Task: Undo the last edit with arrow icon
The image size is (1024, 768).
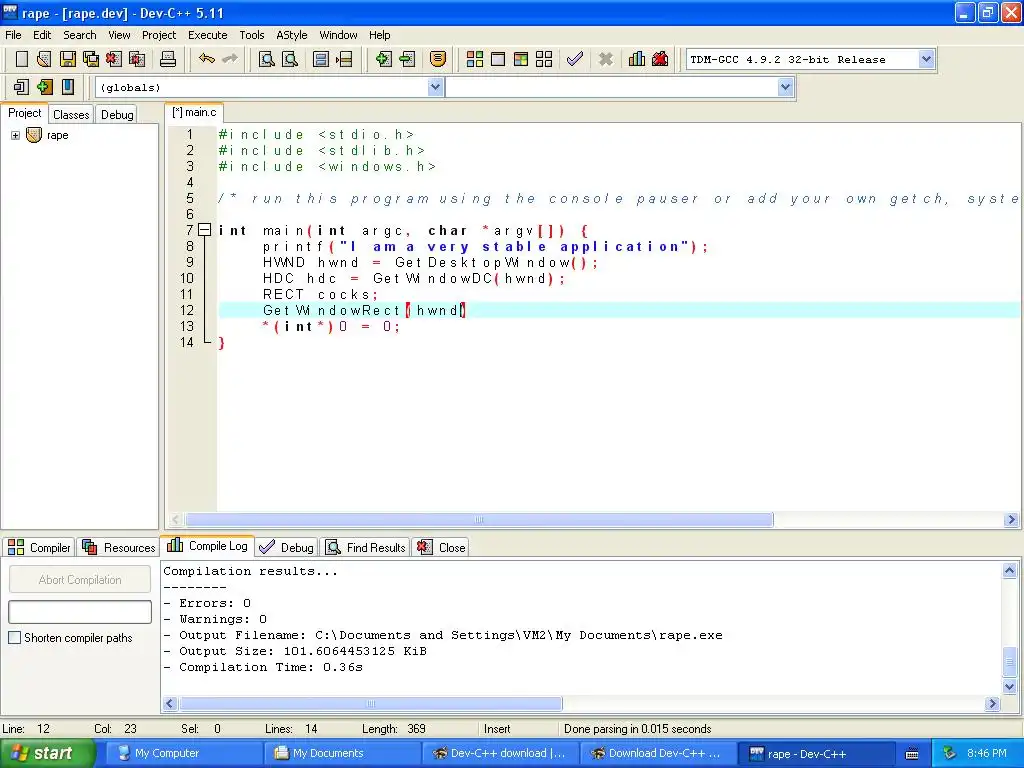Action: pos(207,59)
